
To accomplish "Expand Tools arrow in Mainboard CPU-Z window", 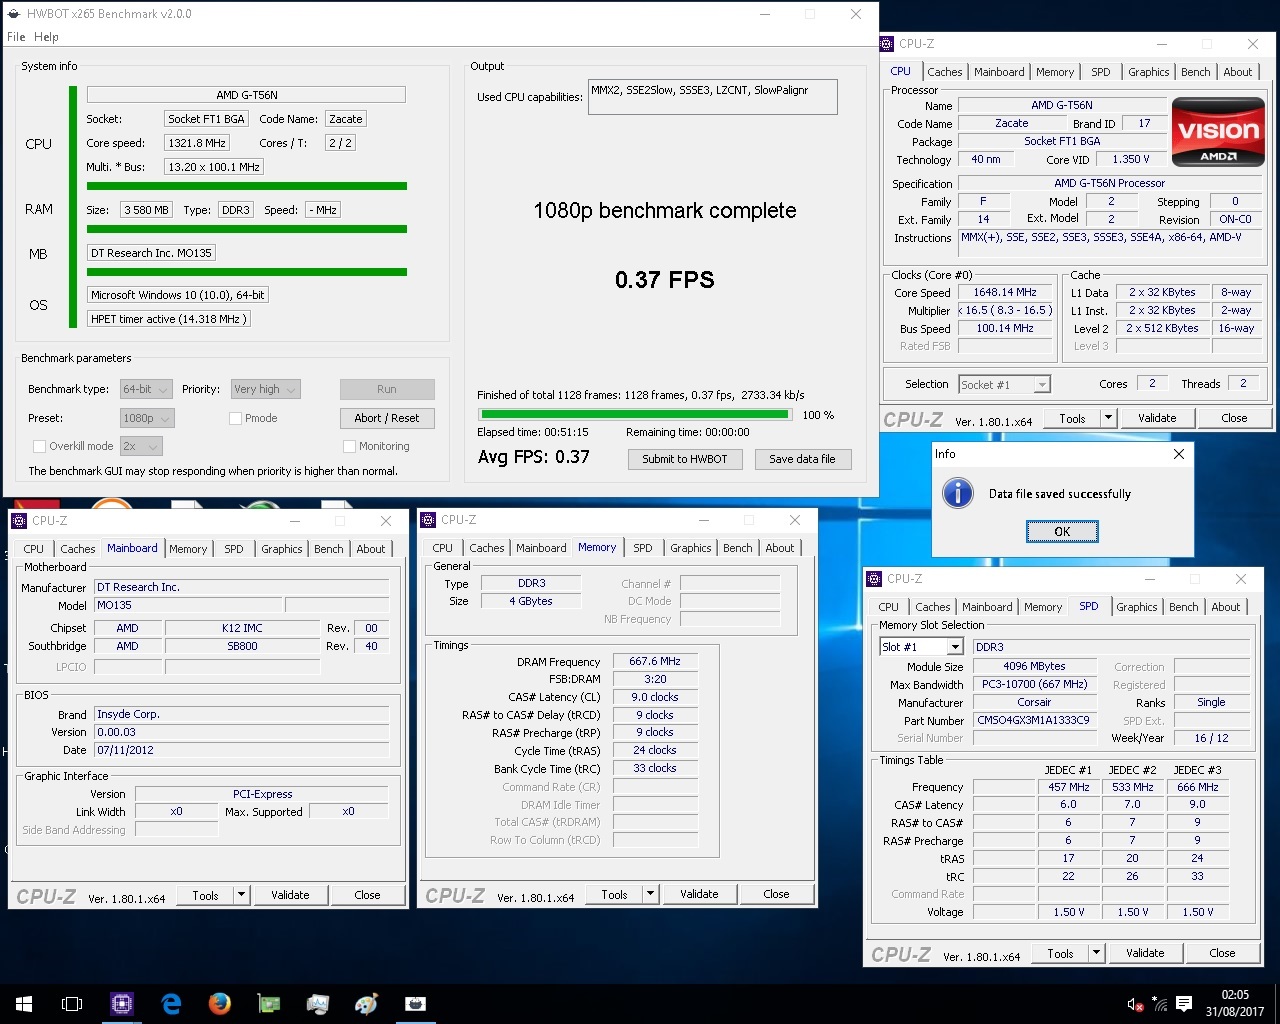I will [241, 896].
